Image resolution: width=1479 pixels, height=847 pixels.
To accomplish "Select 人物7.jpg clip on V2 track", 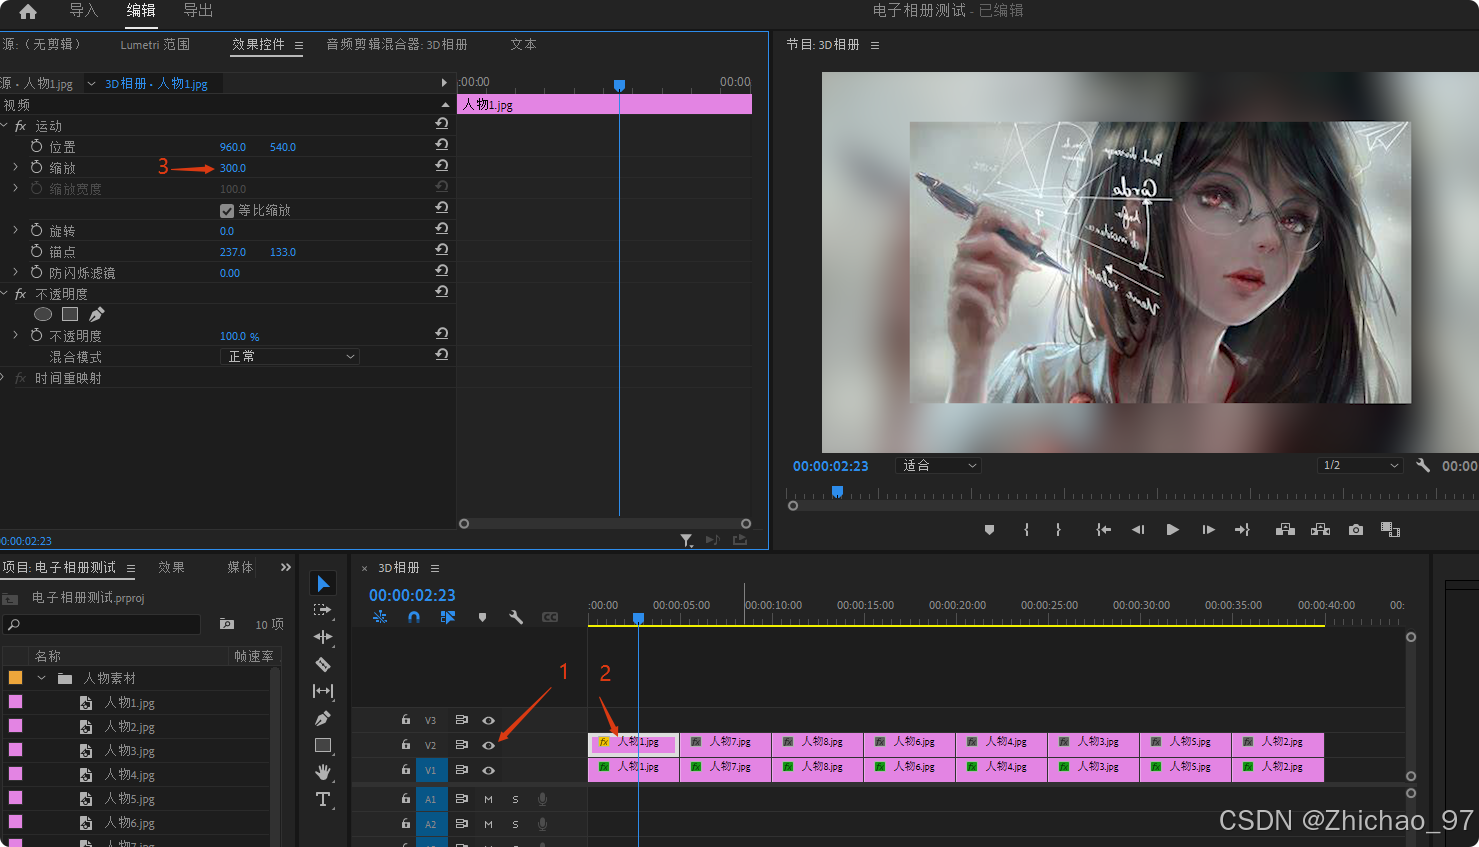I will point(725,743).
